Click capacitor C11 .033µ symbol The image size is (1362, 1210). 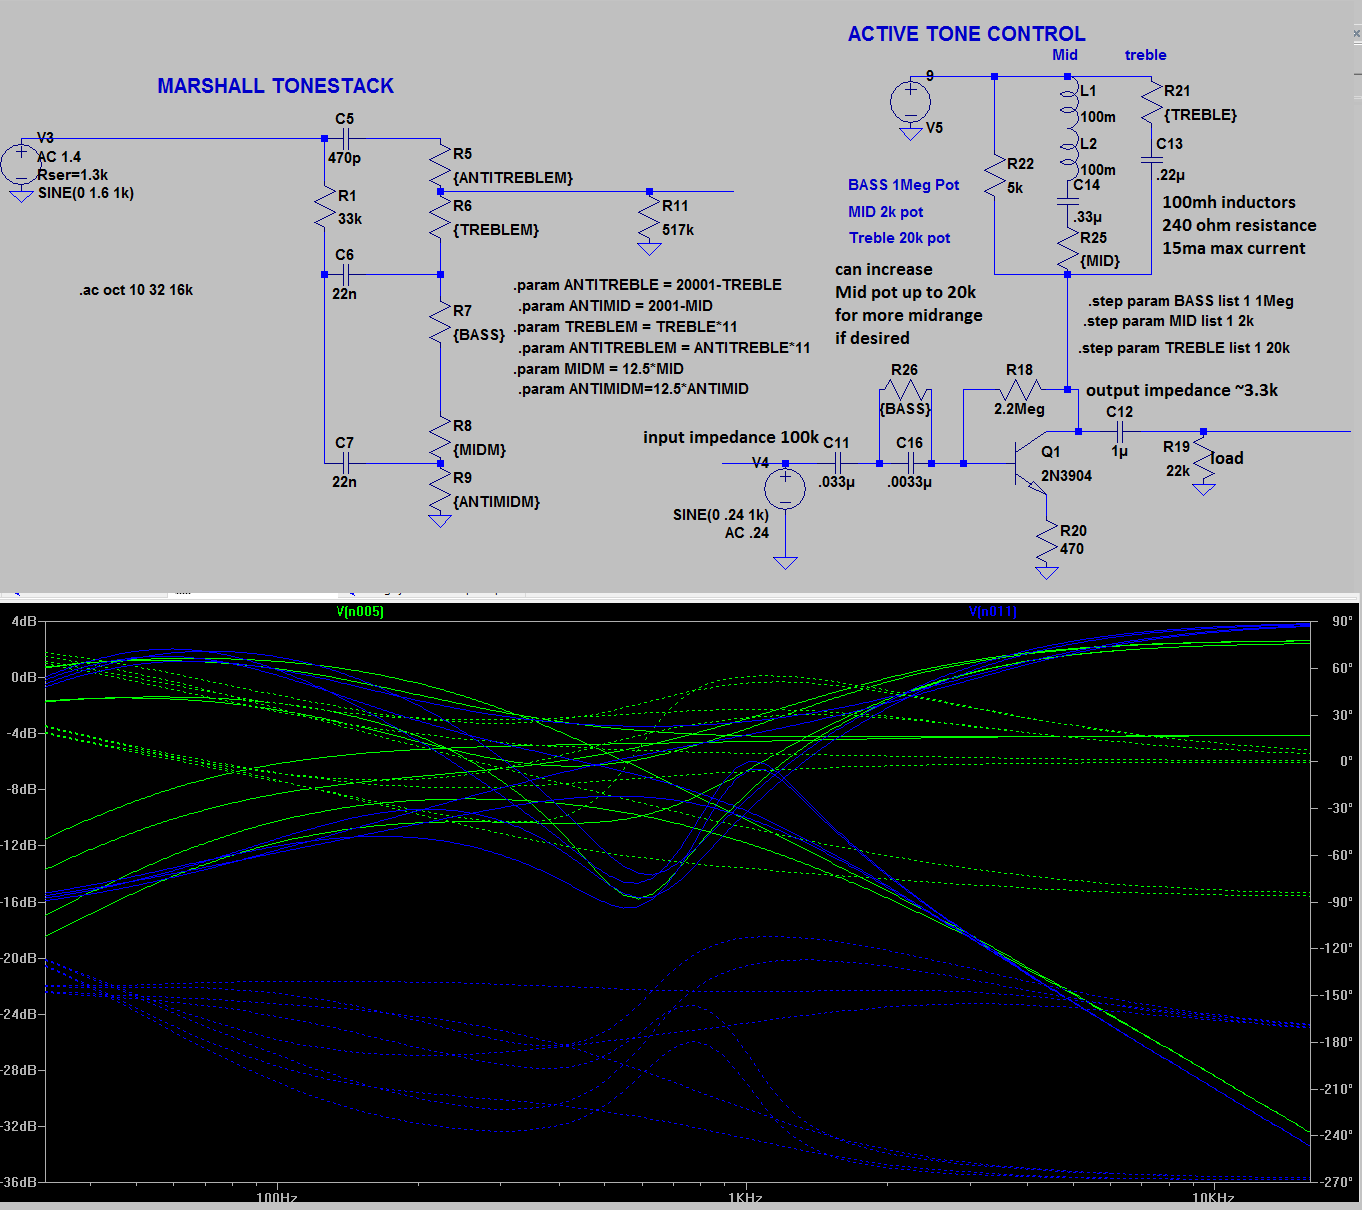pos(838,463)
